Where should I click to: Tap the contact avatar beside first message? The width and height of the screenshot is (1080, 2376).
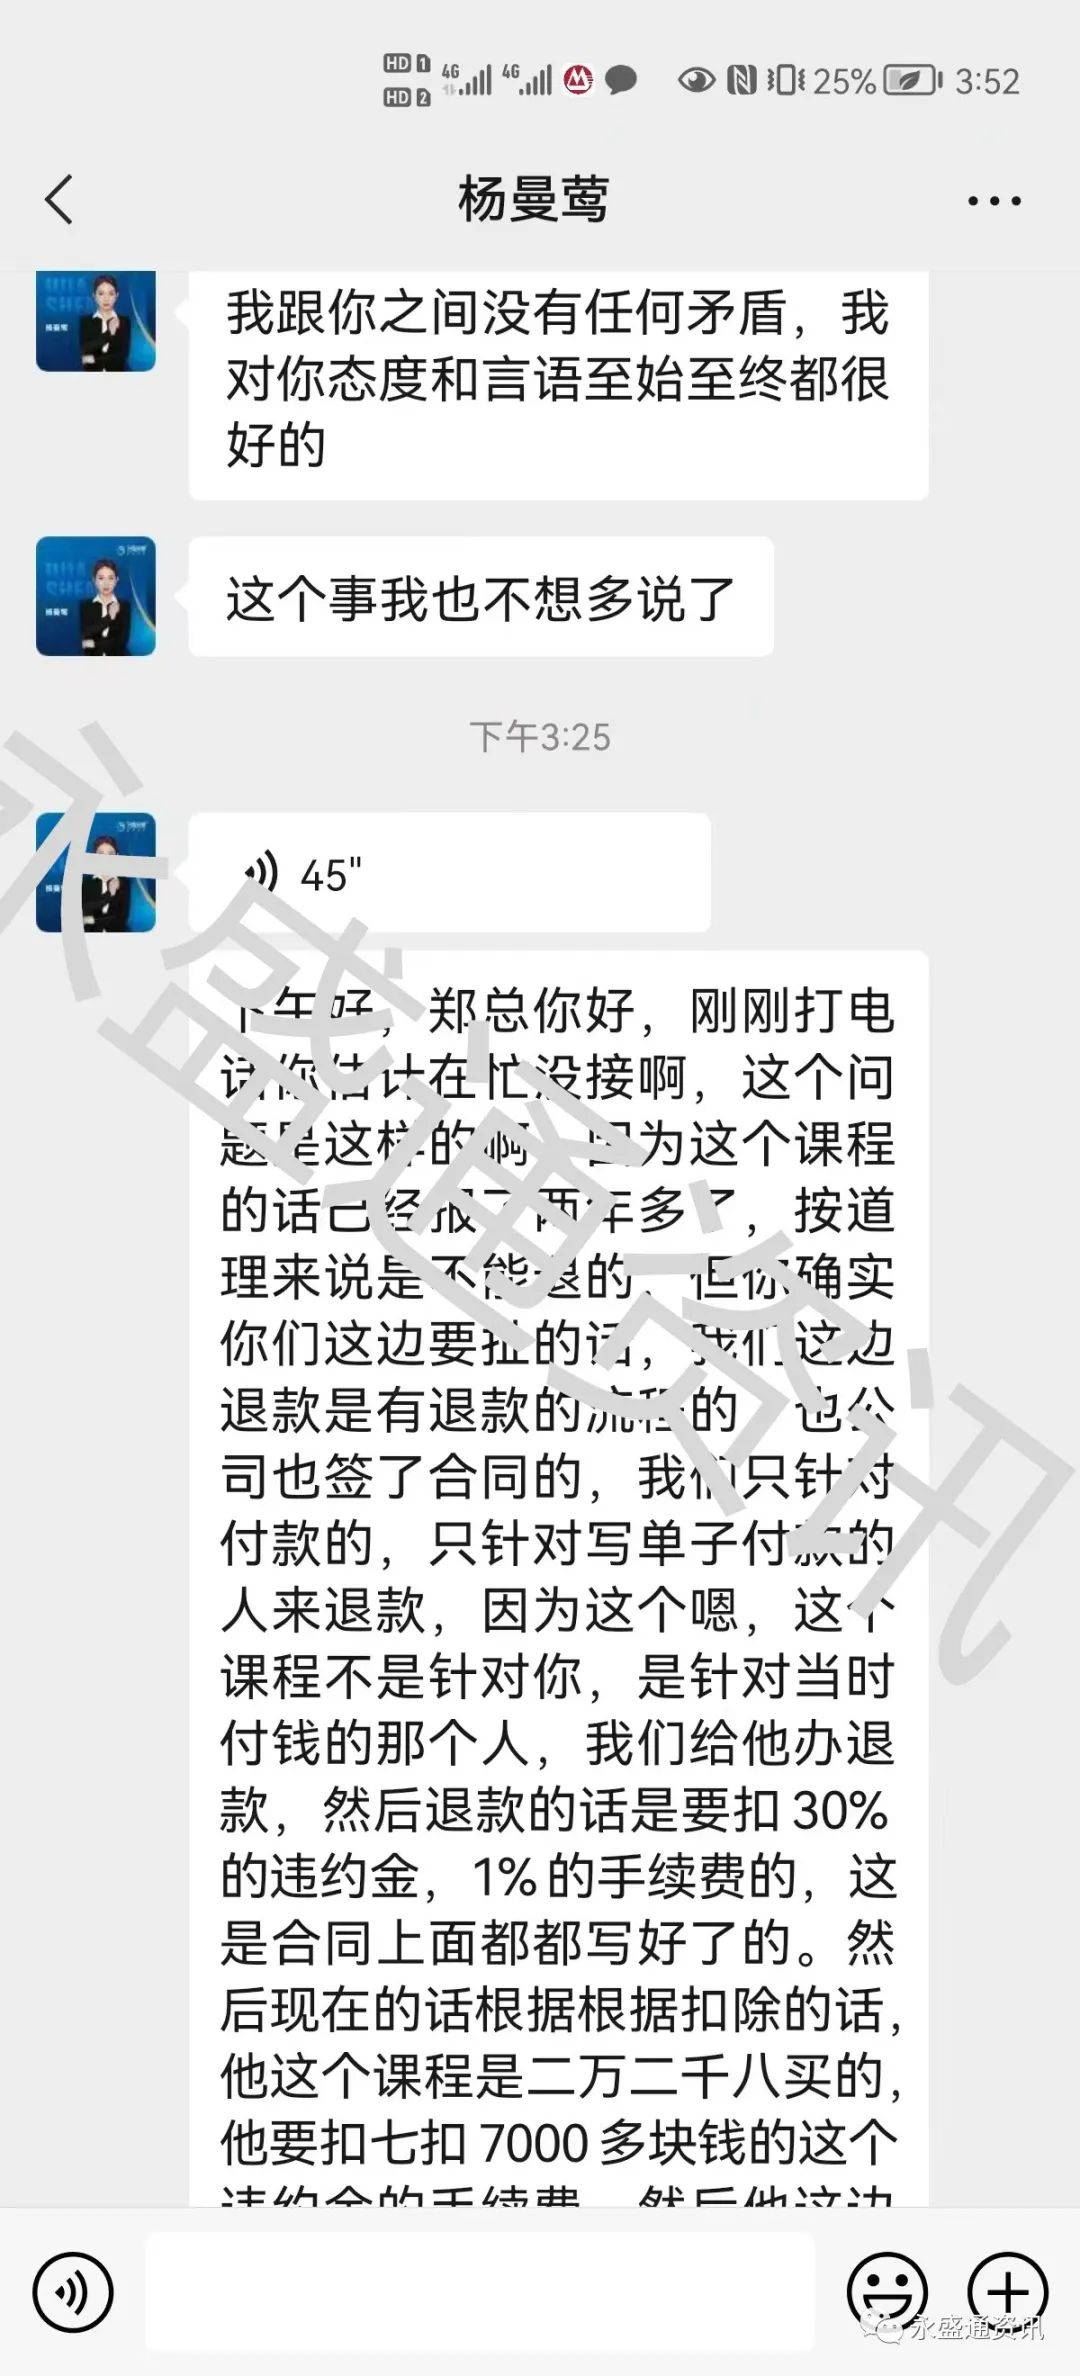point(96,321)
